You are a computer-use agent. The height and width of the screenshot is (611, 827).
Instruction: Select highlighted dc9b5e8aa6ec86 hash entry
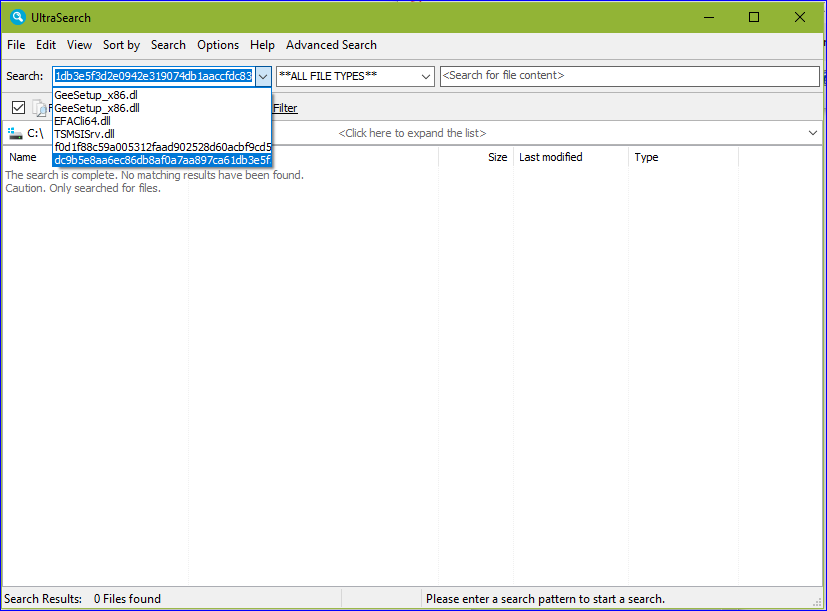click(162, 160)
